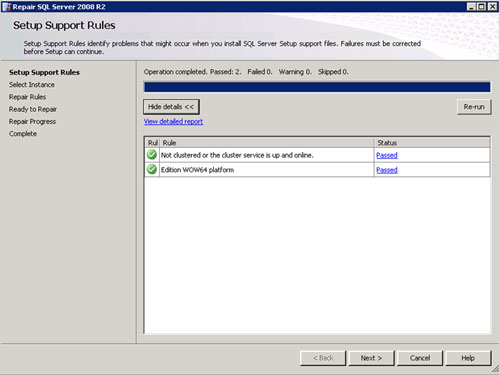Click the Status column header
The image size is (500, 375).
432,143
